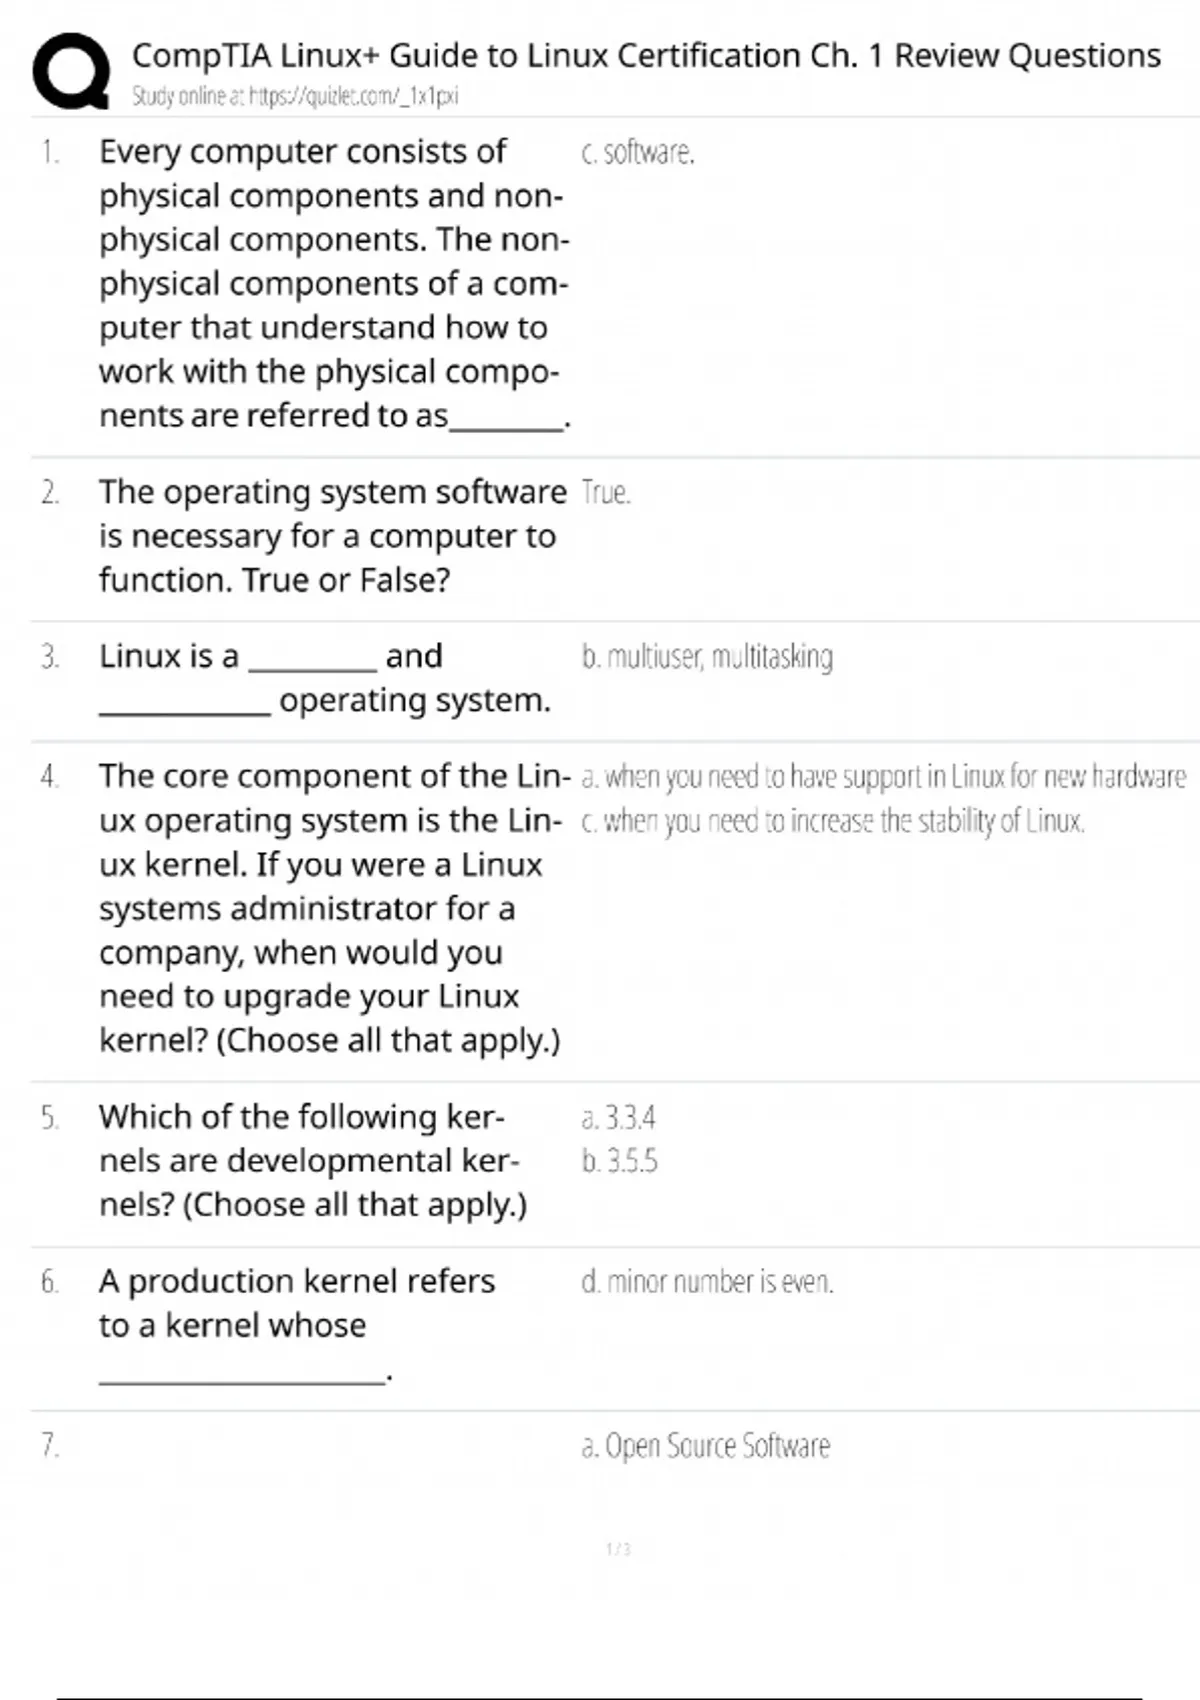Select answer about increasing Linux stability
The image size is (1200, 1700).
pyautogui.click(x=832, y=821)
